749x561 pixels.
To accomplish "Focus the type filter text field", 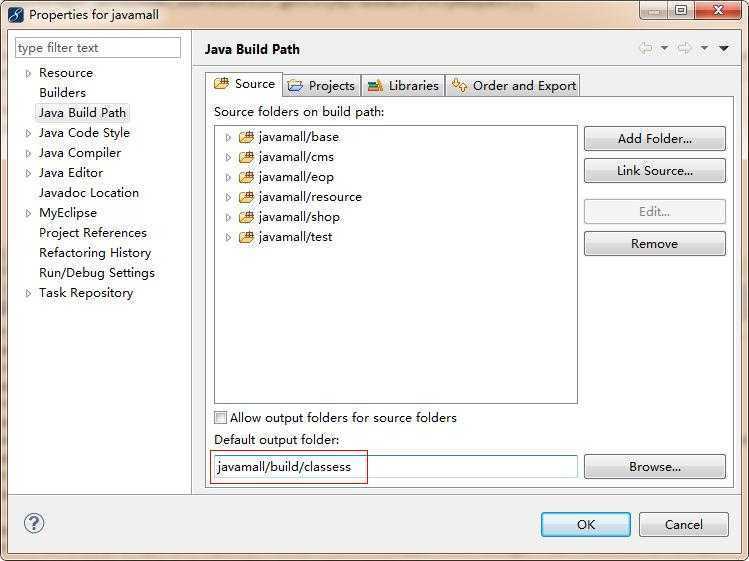I will click(98, 48).
